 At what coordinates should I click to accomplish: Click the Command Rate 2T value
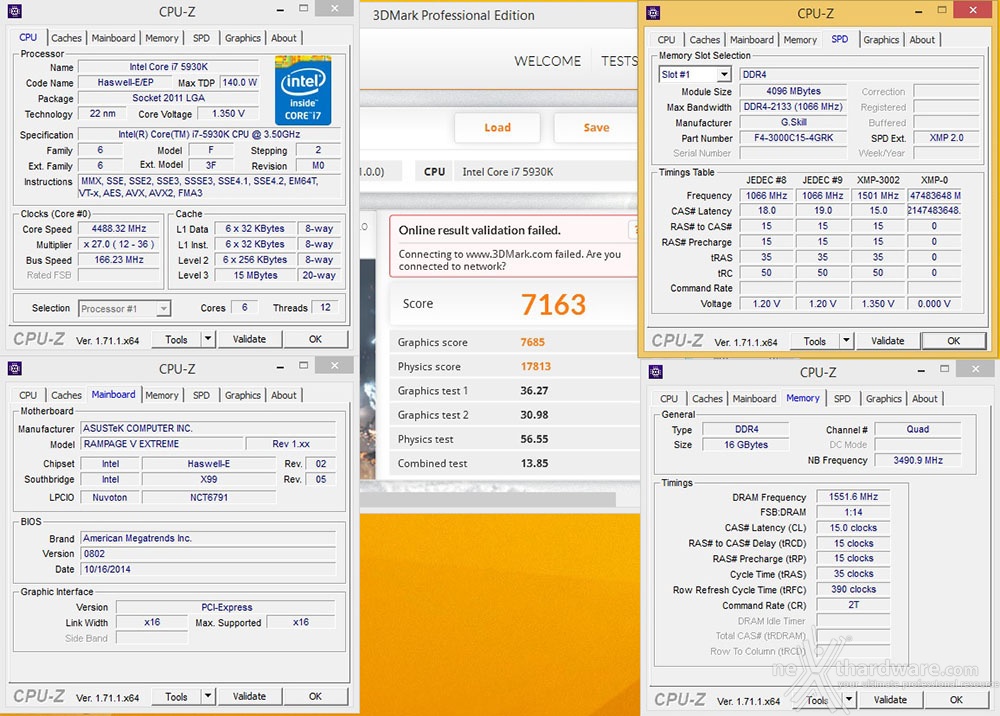pos(853,605)
